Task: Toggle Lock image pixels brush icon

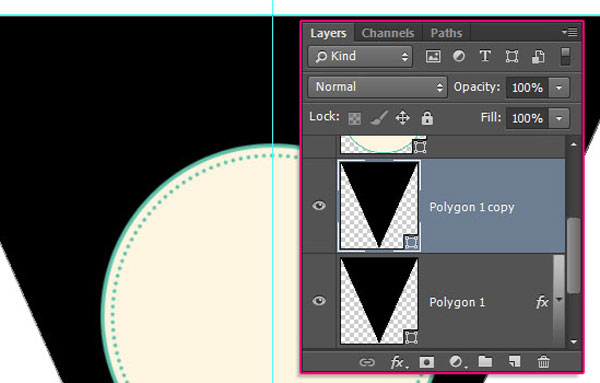Action: tap(379, 118)
